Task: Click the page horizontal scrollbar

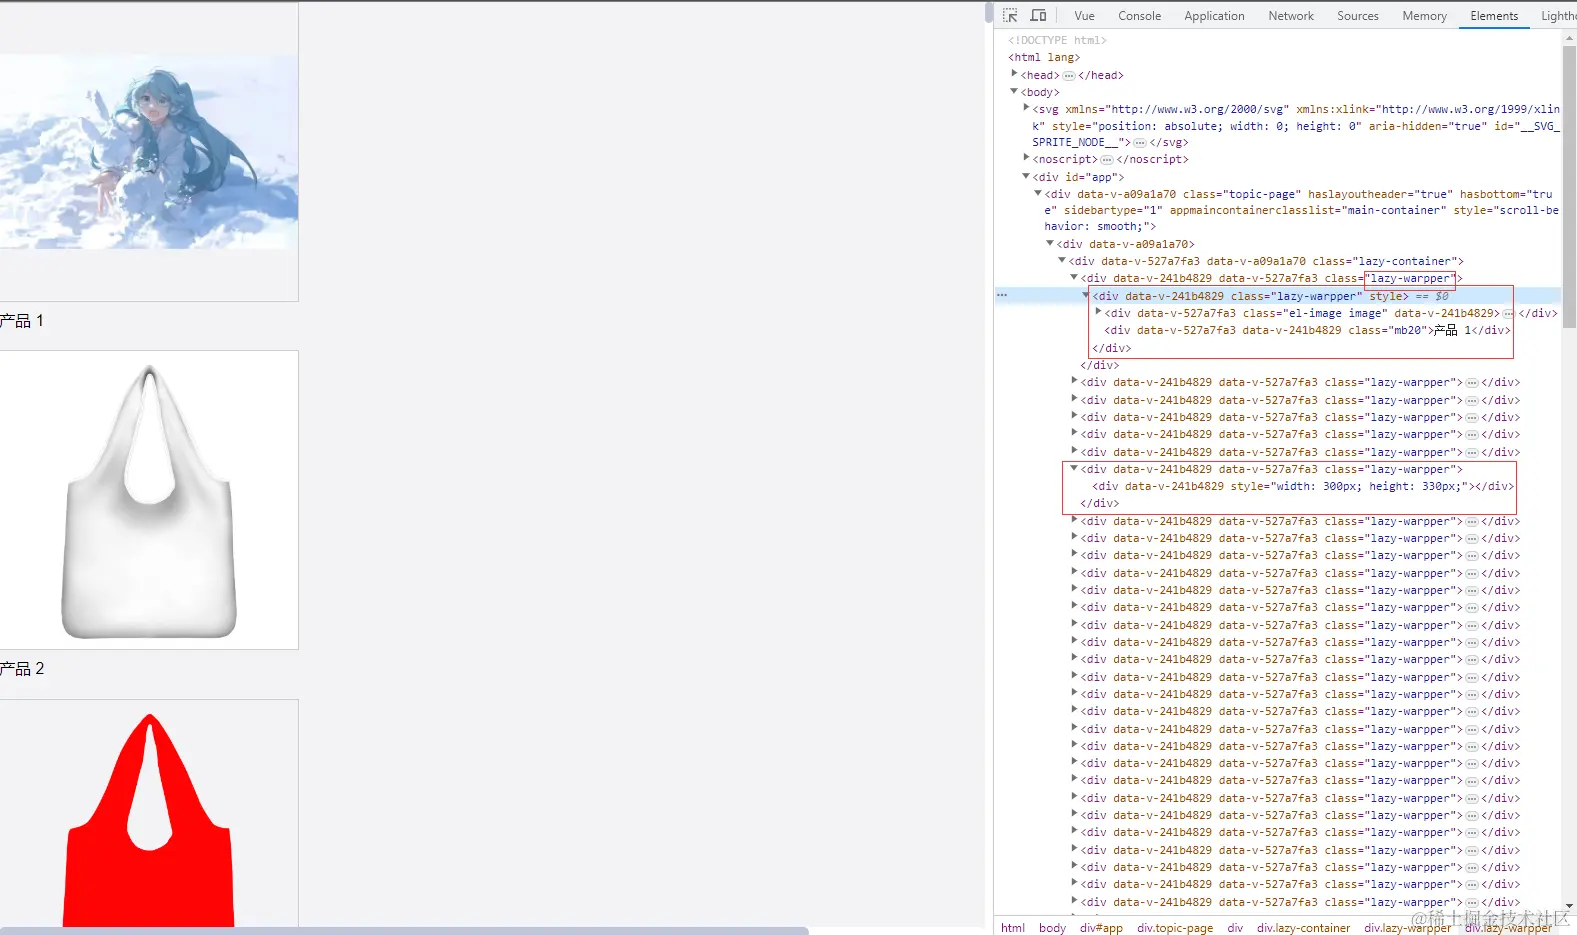Action: pos(404,930)
